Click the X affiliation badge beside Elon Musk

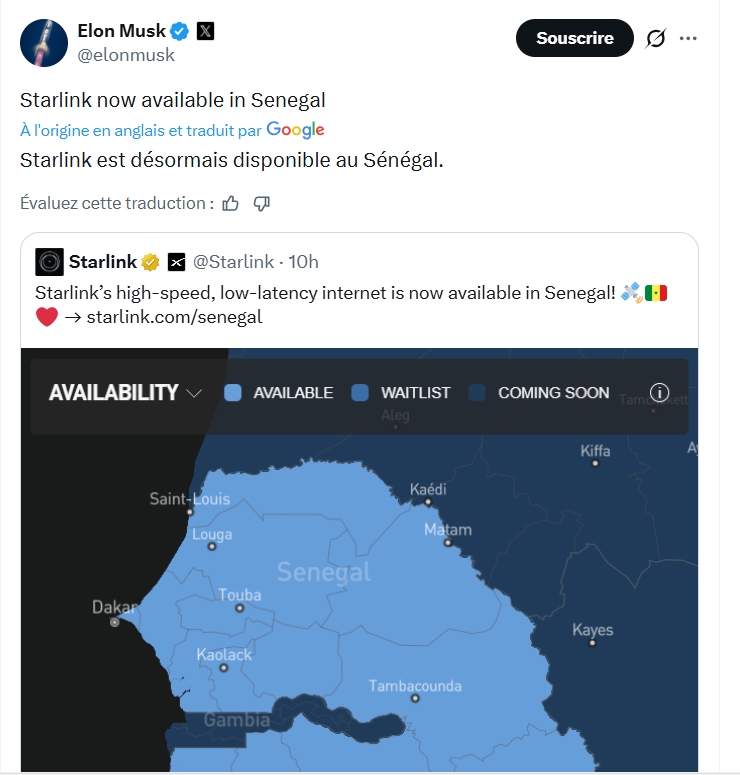click(205, 32)
